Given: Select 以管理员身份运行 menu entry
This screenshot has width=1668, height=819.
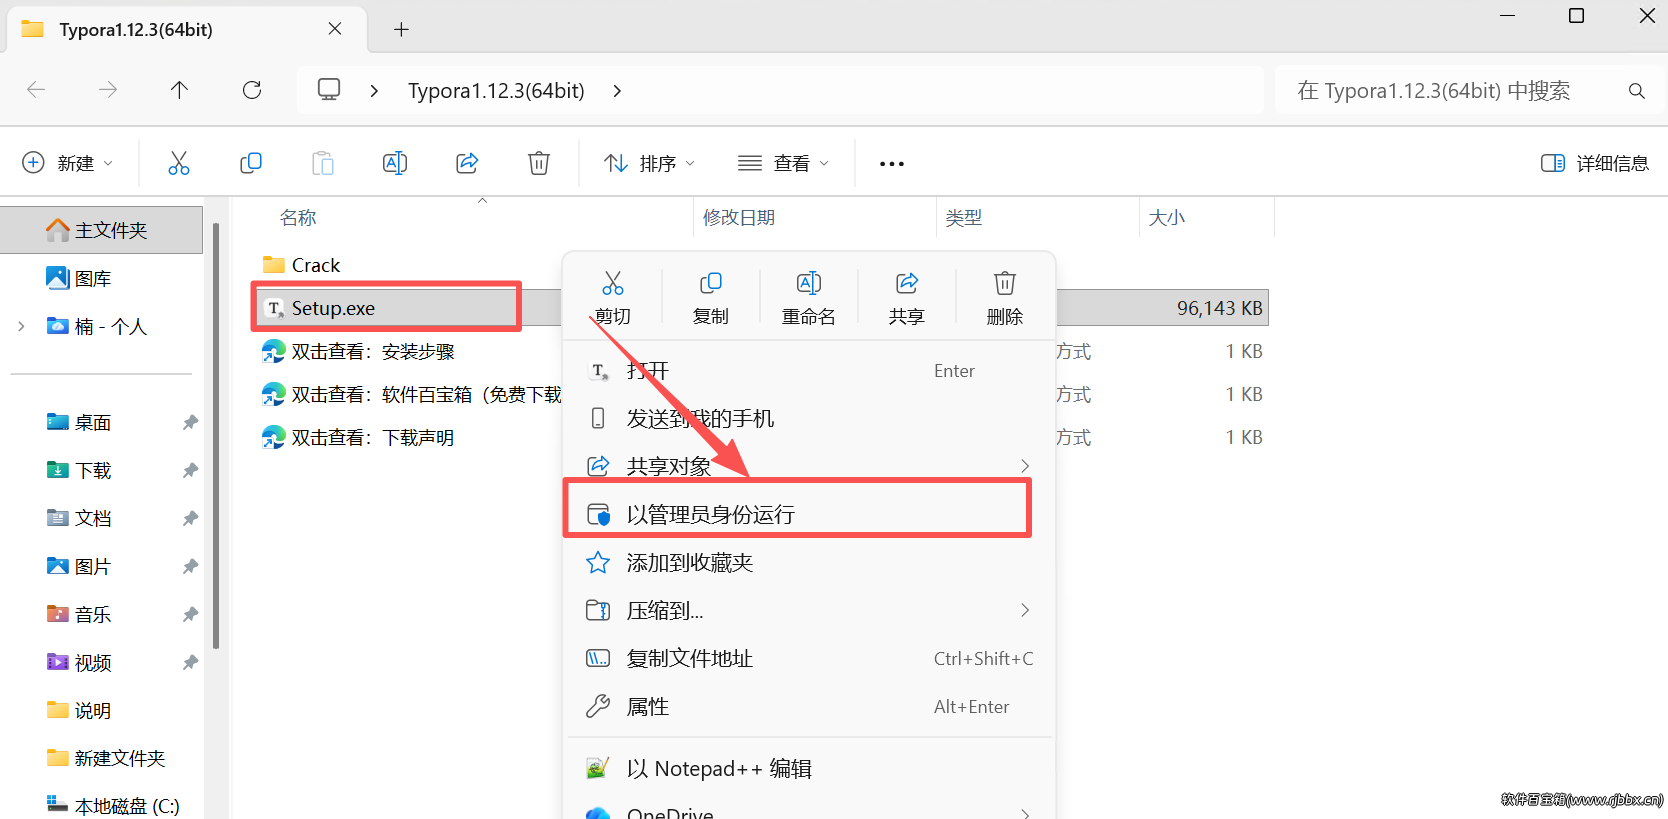Looking at the screenshot, I should tap(810, 514).
